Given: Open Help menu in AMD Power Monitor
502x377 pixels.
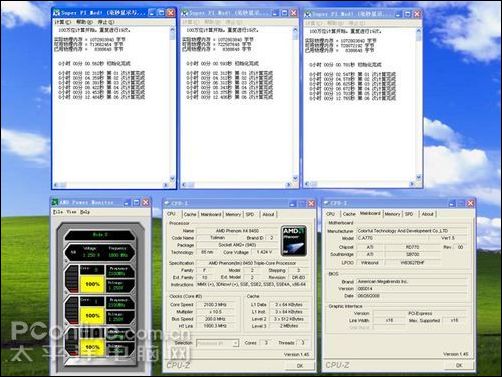Looking at the screenshot, I should click(85, 212).
